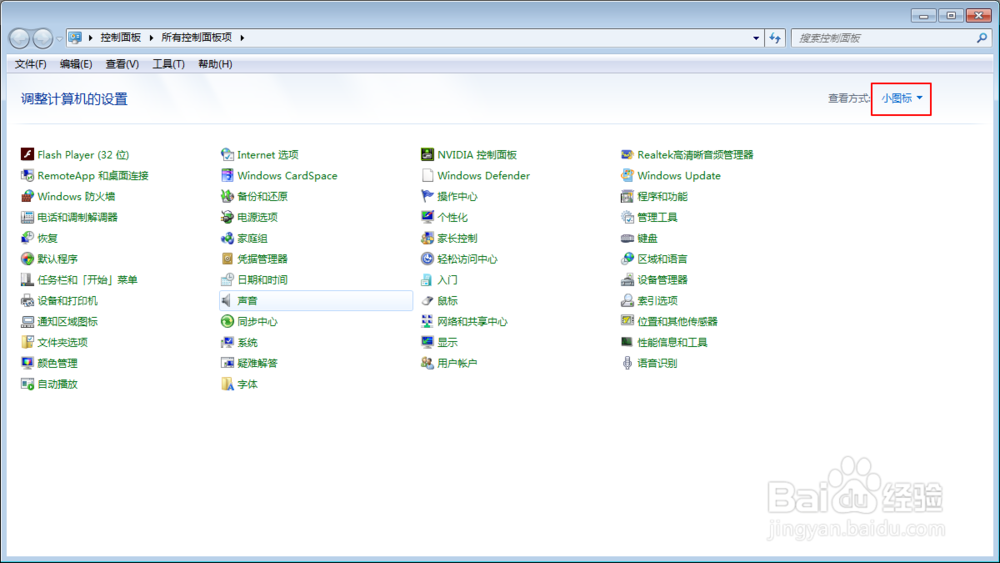Open the 通知区域图标 link
Viewport: 1000px width, 563px height.
(x=67, y=321)
